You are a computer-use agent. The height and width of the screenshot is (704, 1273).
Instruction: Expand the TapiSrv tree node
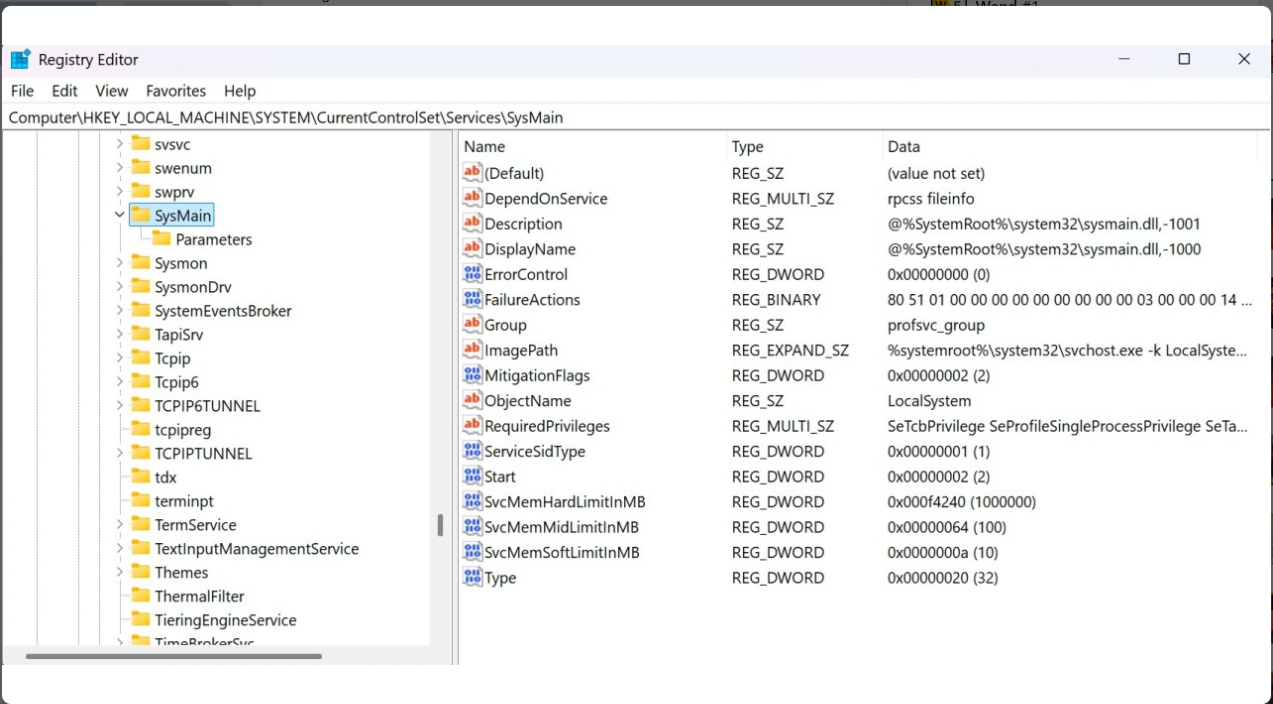(x=119, y=334)
